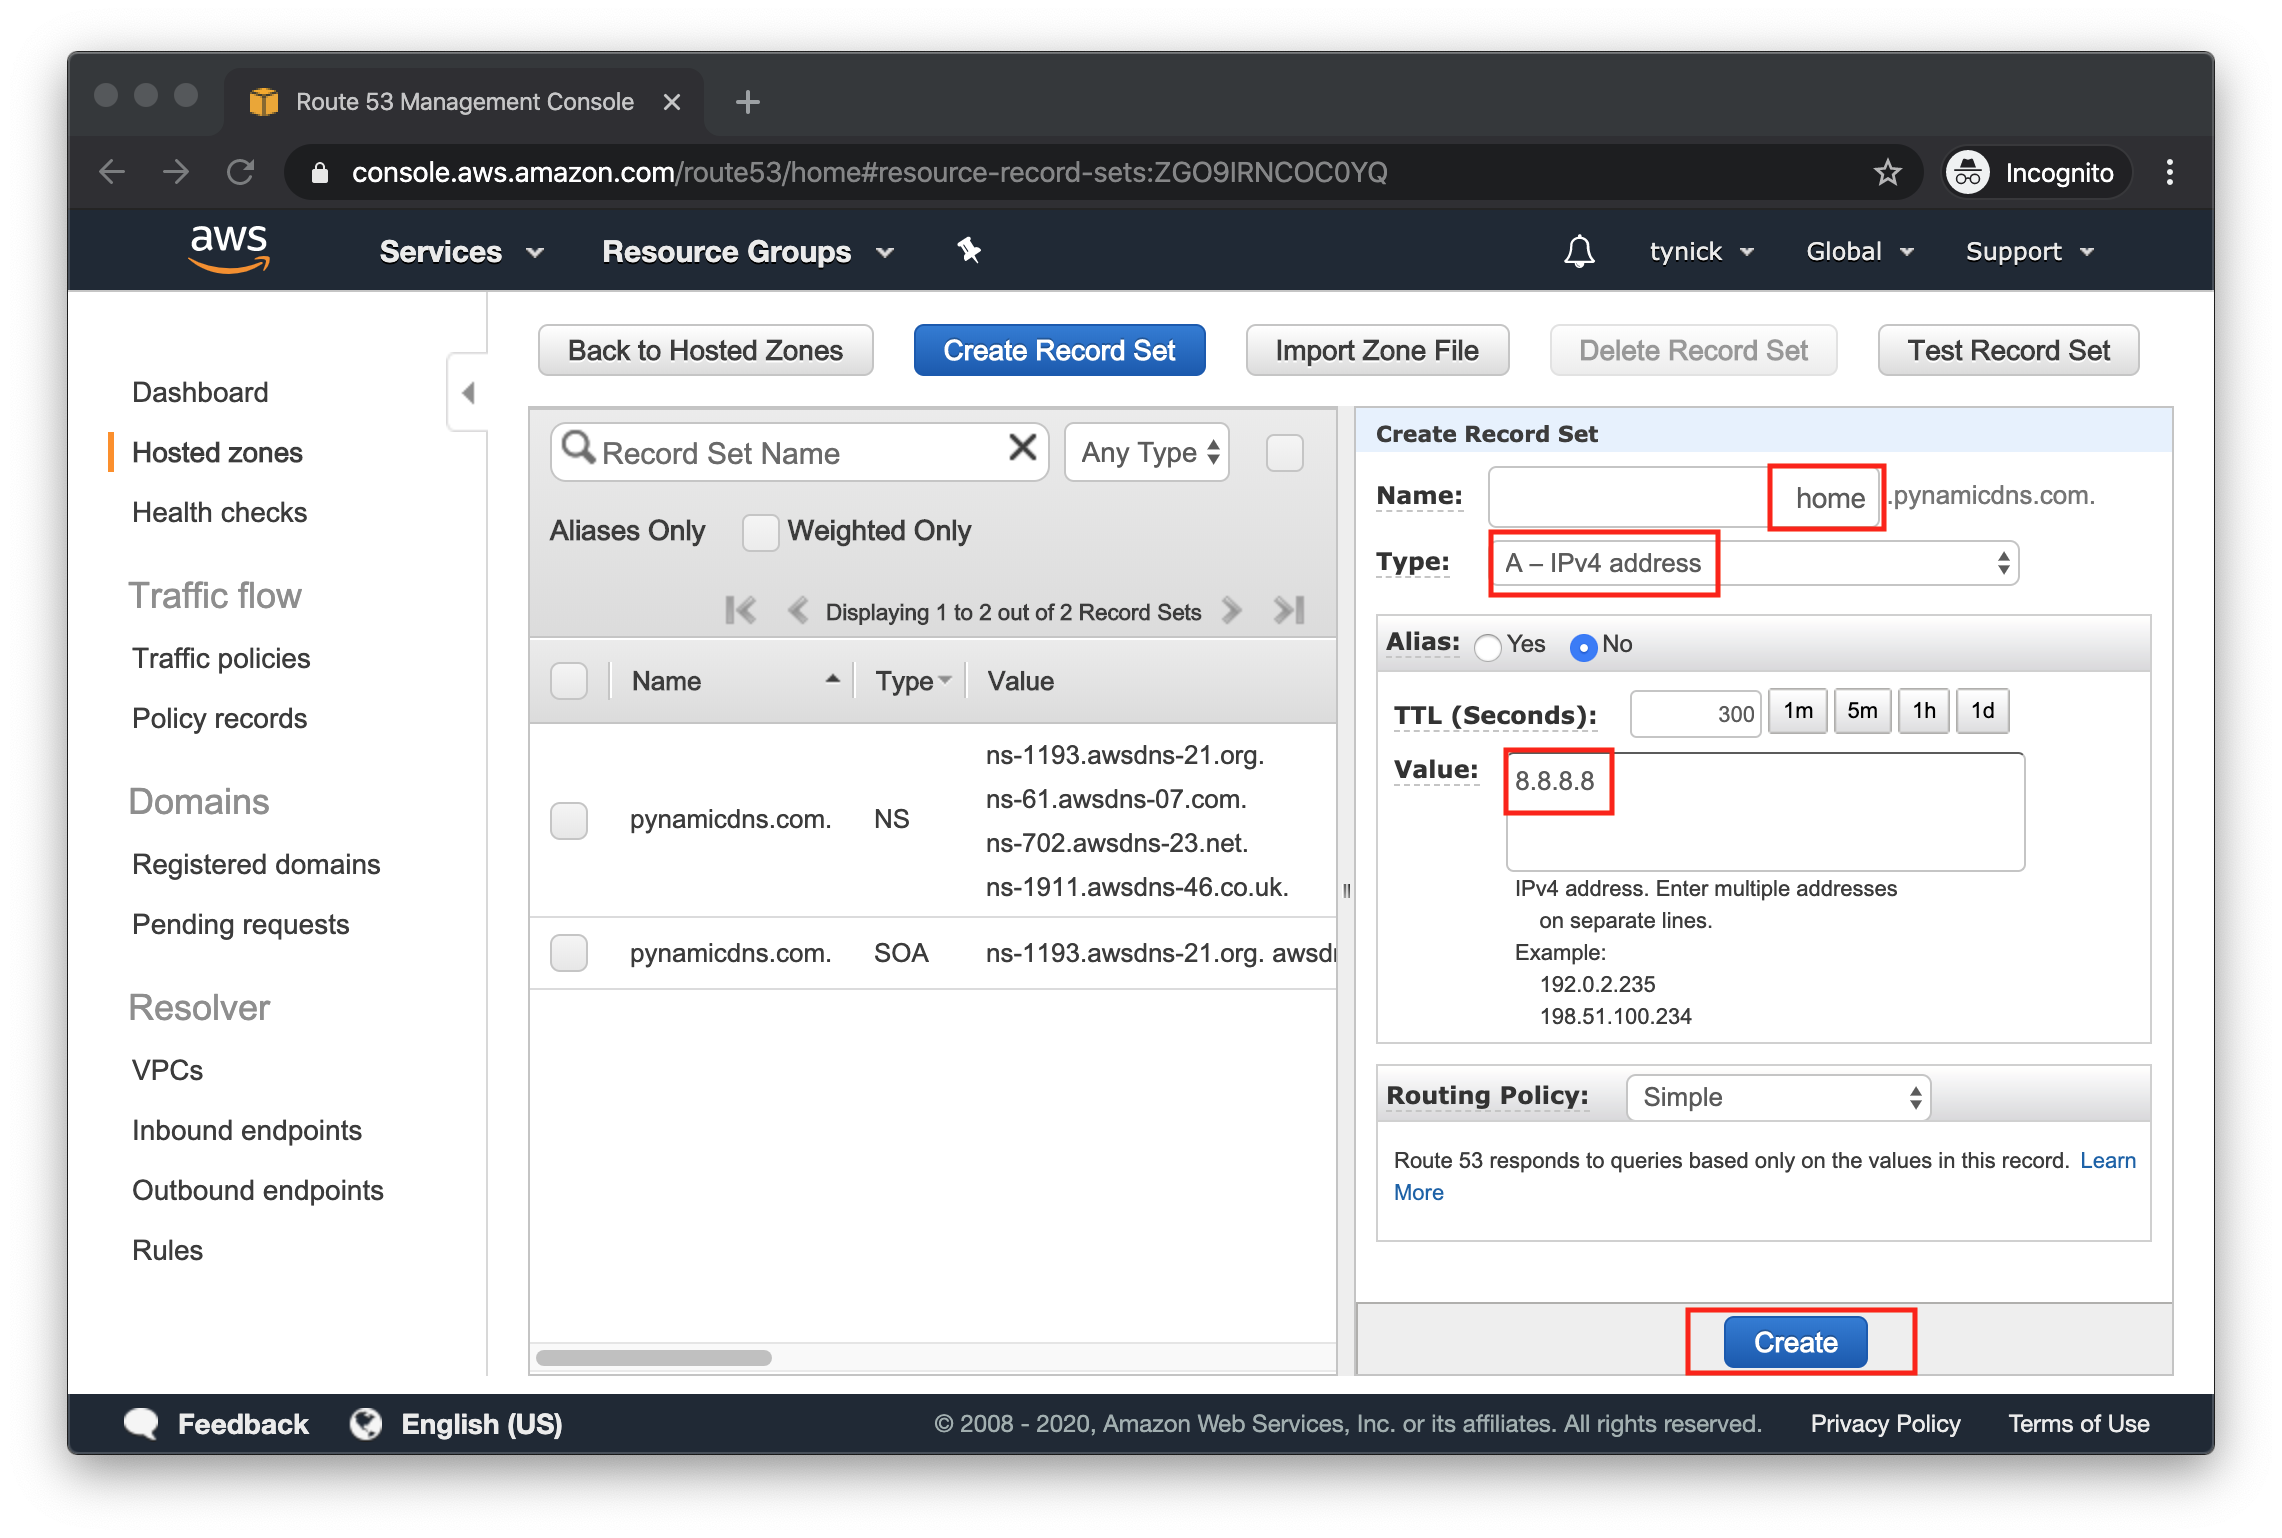
Task: Open Registered domains in sidebar
Action: [256, 864]
